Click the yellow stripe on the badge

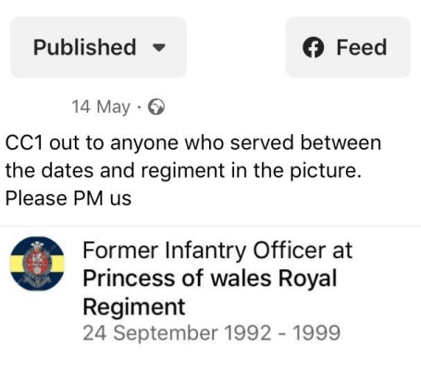point(15,264)
